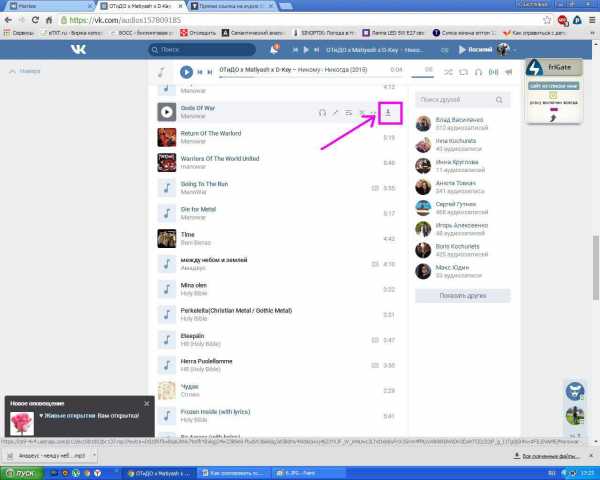600x480 pixels.
Task: Reload the page in browser toolbar
Action: [35, 20]
